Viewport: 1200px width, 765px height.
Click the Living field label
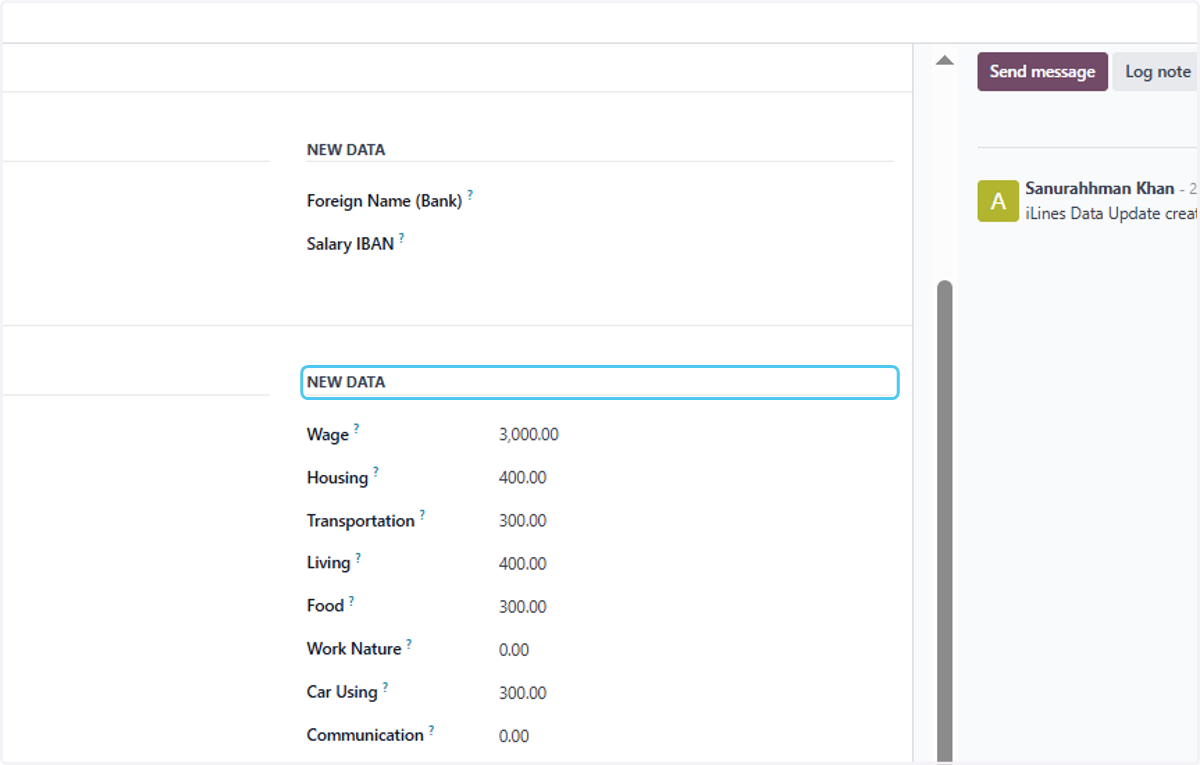[x=329, y=564]
